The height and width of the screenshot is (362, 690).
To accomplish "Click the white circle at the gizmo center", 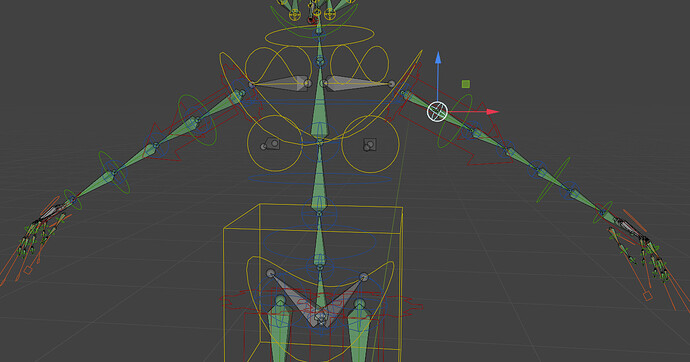I will (x=437, y=111).
